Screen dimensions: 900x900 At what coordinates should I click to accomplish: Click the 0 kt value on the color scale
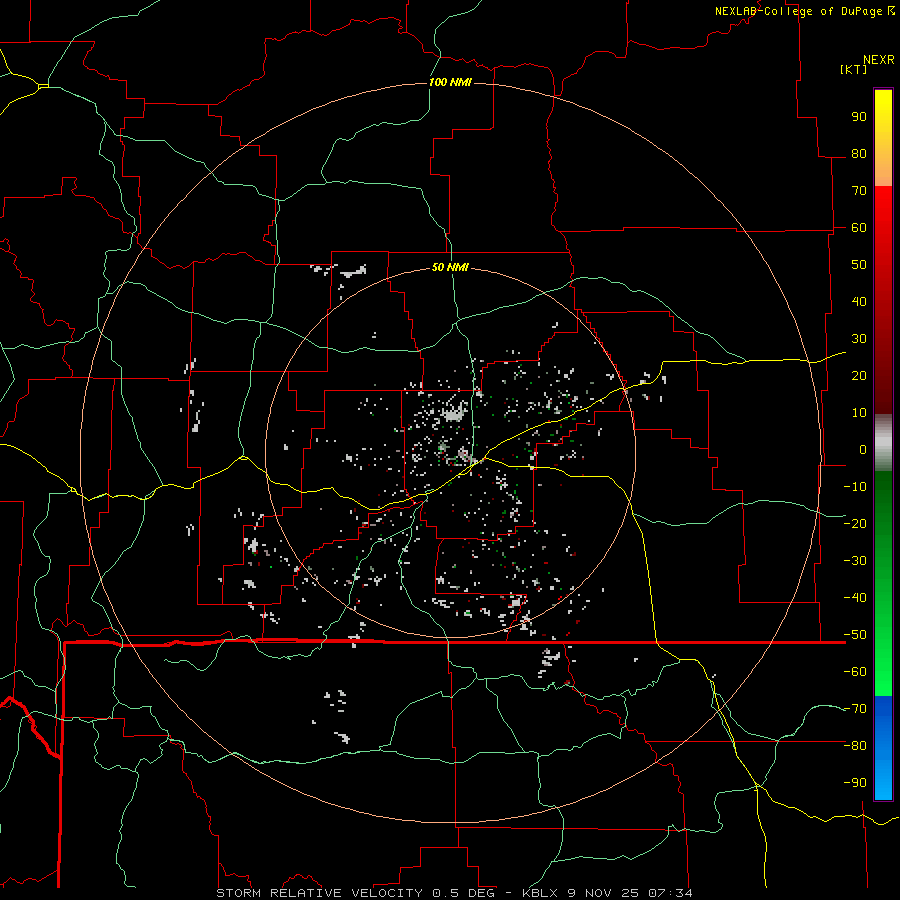(863, 449)
